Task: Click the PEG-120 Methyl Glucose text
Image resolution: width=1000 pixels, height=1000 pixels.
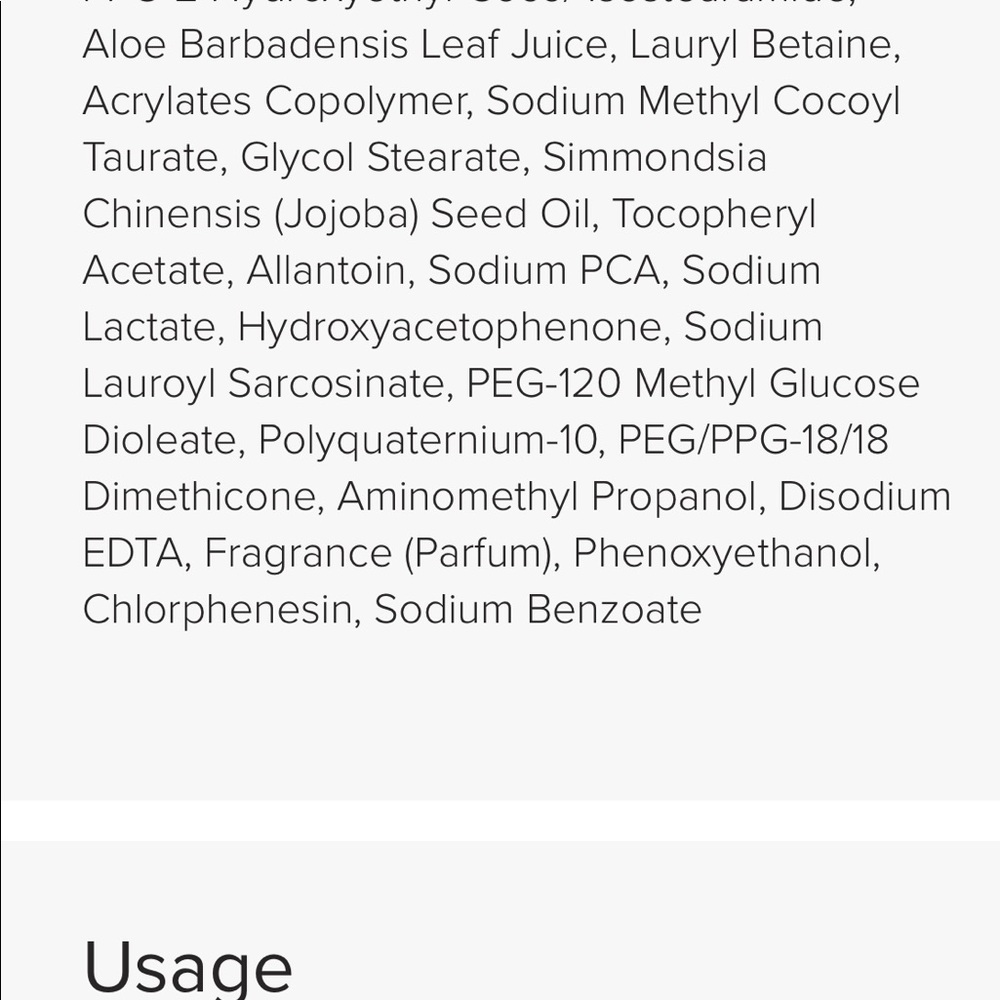Action: pos(693,383)
